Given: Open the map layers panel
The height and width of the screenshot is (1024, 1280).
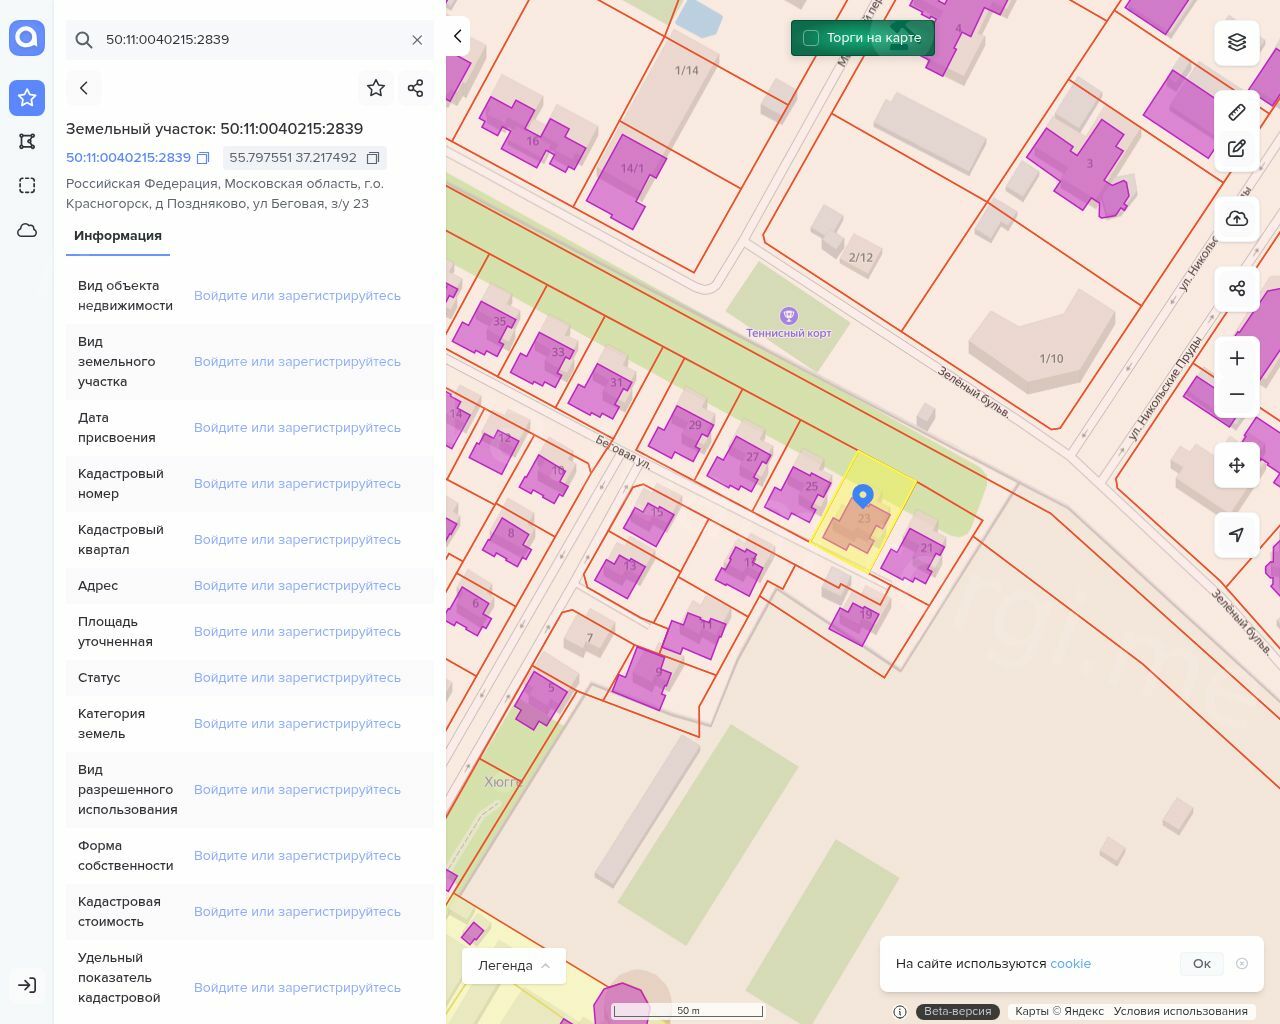Looking at the screenshot, I should 1237,42.
